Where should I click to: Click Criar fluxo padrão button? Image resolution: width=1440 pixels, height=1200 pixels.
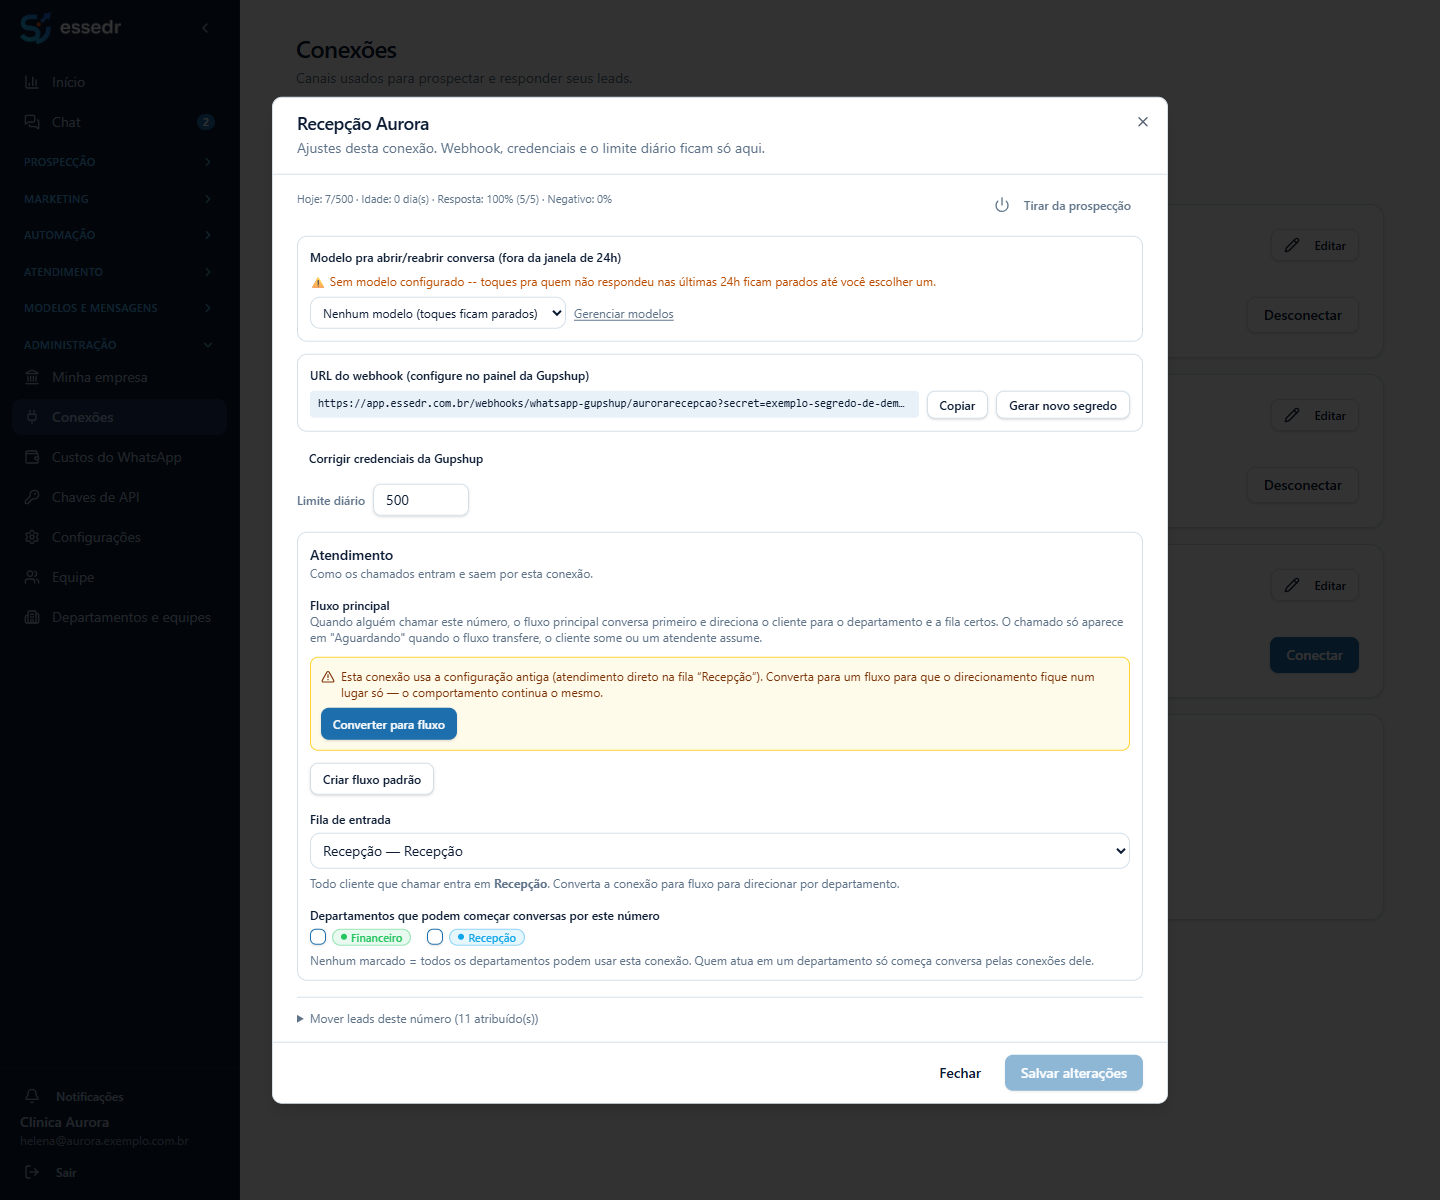(372, 779)
